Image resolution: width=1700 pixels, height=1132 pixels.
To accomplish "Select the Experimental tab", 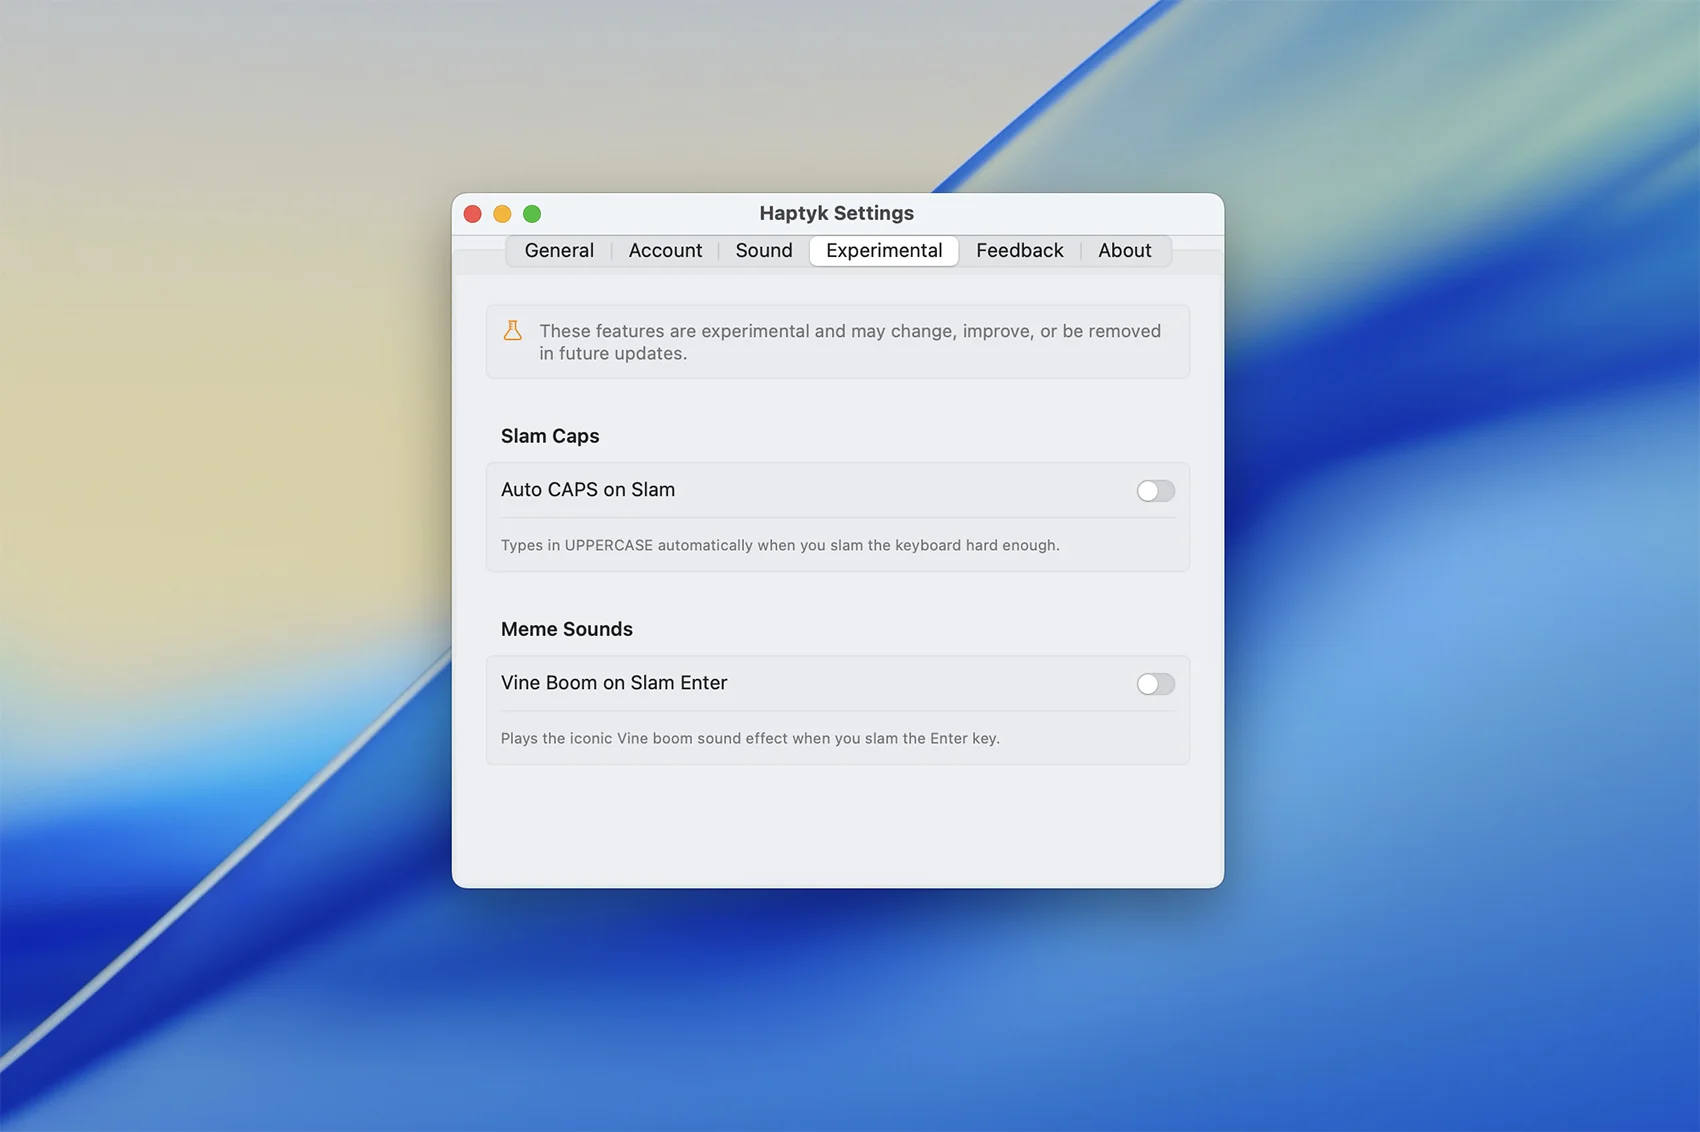I will coord(884,251).
